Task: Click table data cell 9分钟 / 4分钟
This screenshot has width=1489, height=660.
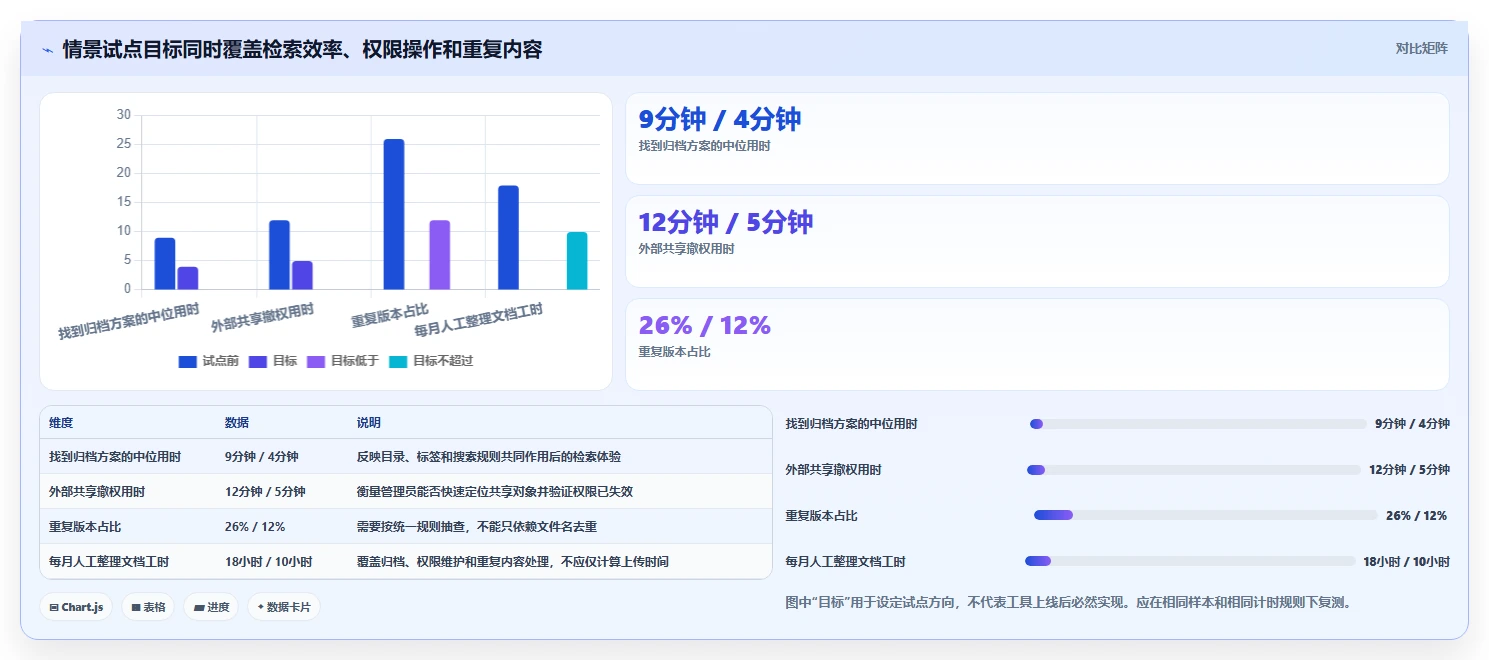Action: (x=261, y=457)
